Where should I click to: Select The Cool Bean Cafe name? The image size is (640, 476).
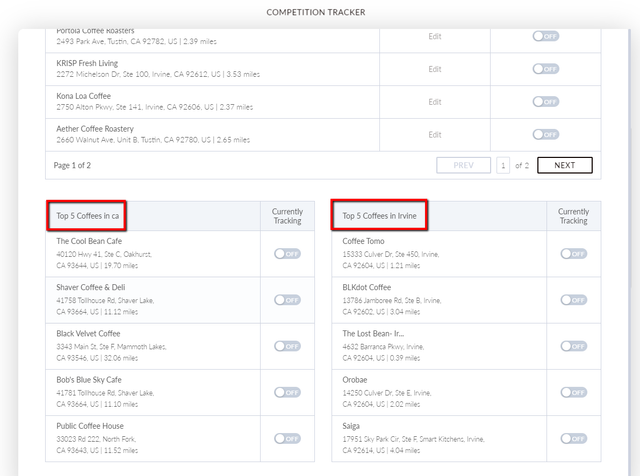click(x=89, y=241)
